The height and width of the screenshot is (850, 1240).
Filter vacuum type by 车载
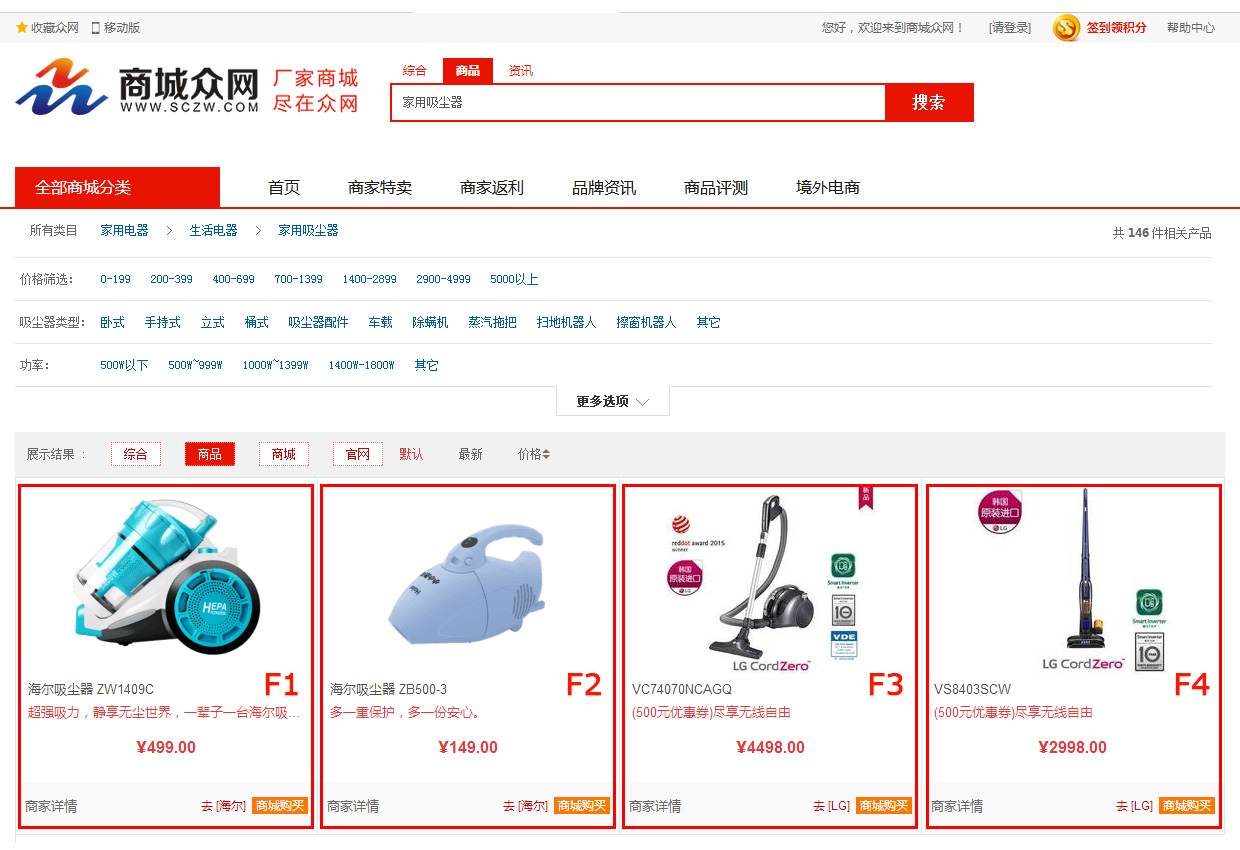click(380, 322)
